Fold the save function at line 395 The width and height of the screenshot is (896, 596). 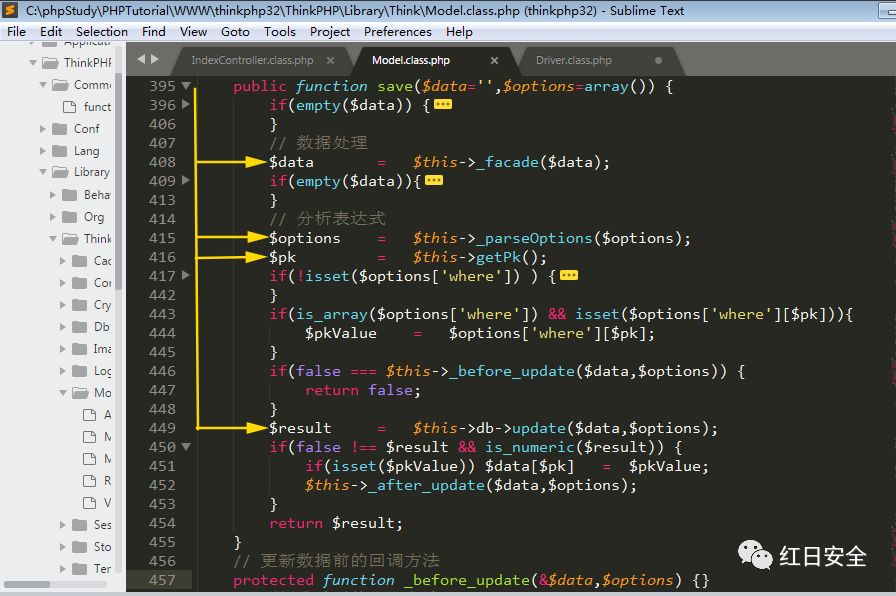[x=186, y=86]
